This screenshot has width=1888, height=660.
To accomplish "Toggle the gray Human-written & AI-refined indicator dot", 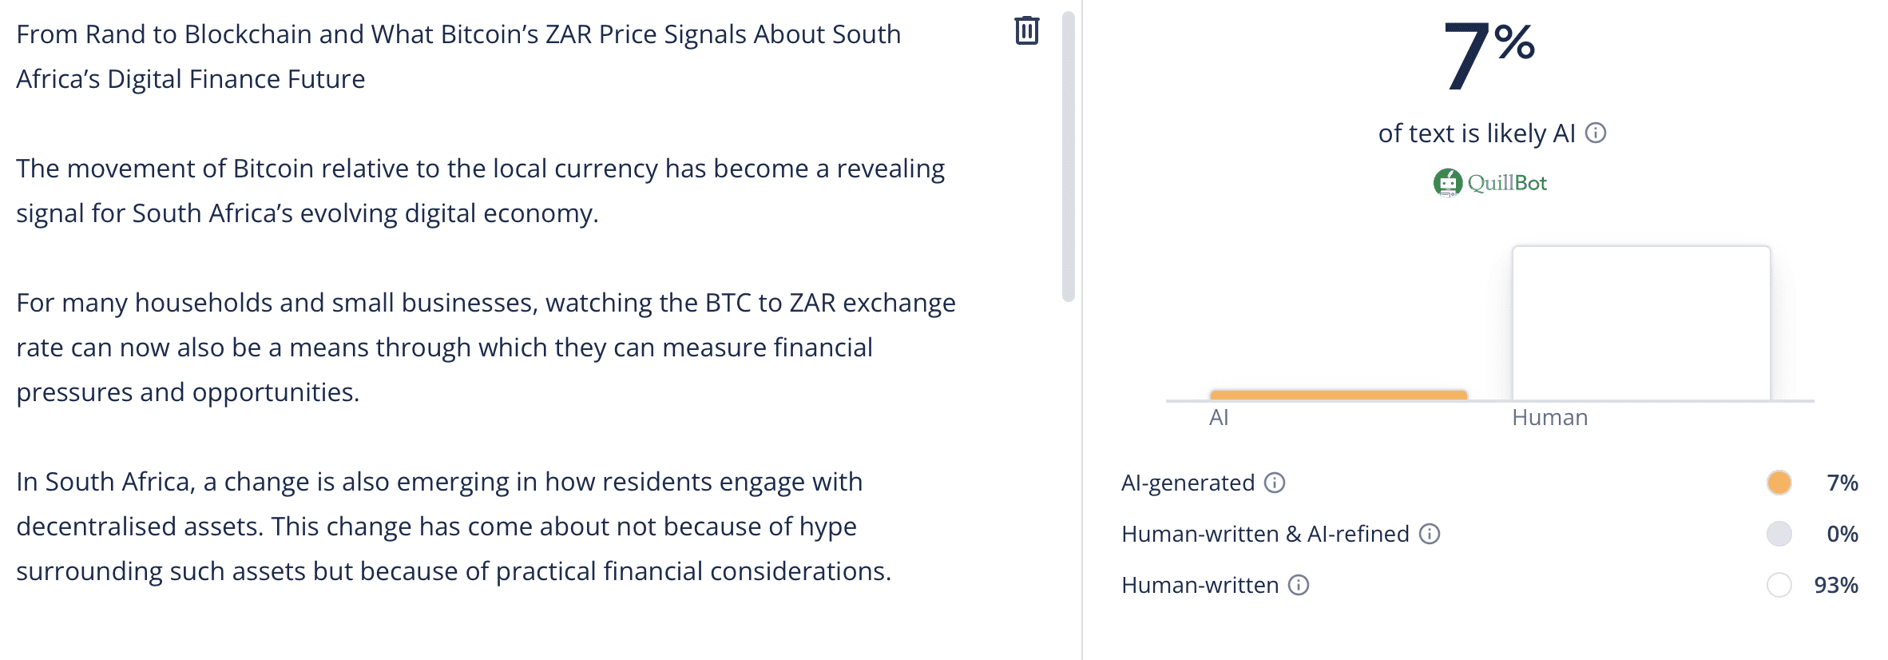I will tap(1779, 534).
